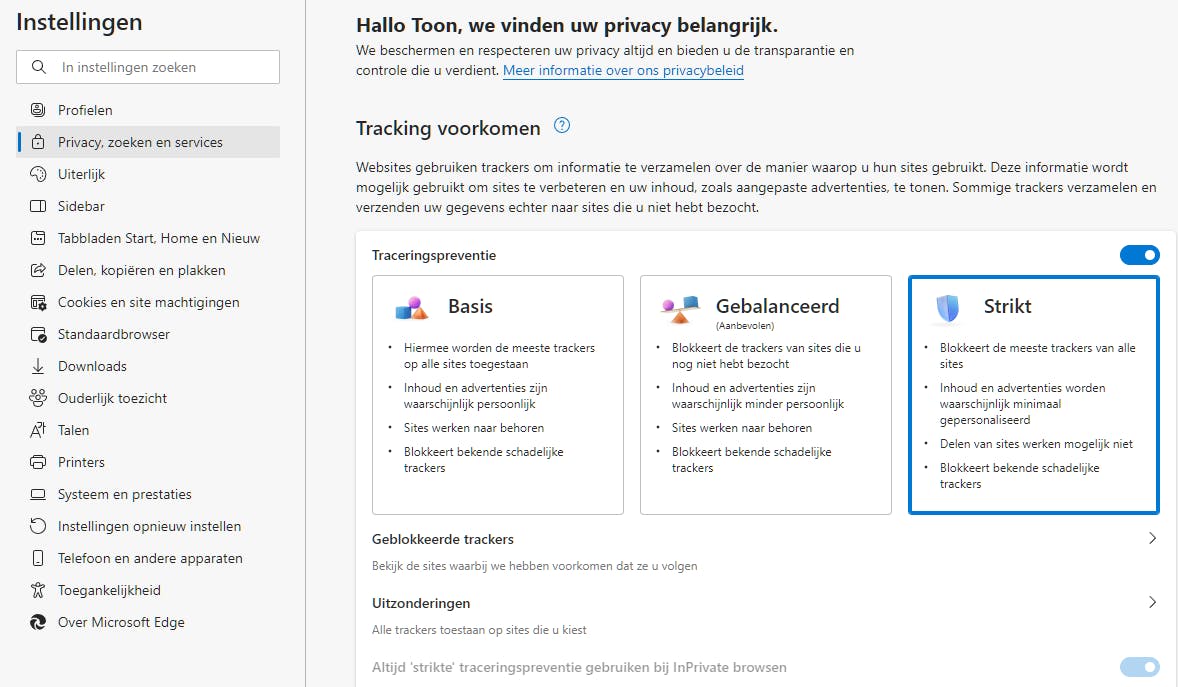Choose the Gebalanceerd tracking prevention option
The height and width of the screenshot is (687, 1178).
click(765, 395)
